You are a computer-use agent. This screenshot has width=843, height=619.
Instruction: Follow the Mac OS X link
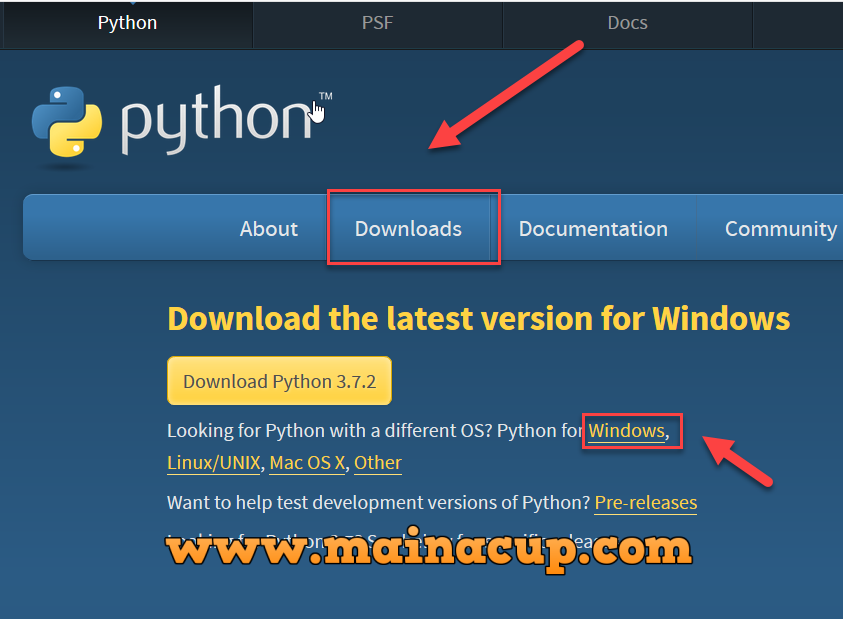pos(307,463)
